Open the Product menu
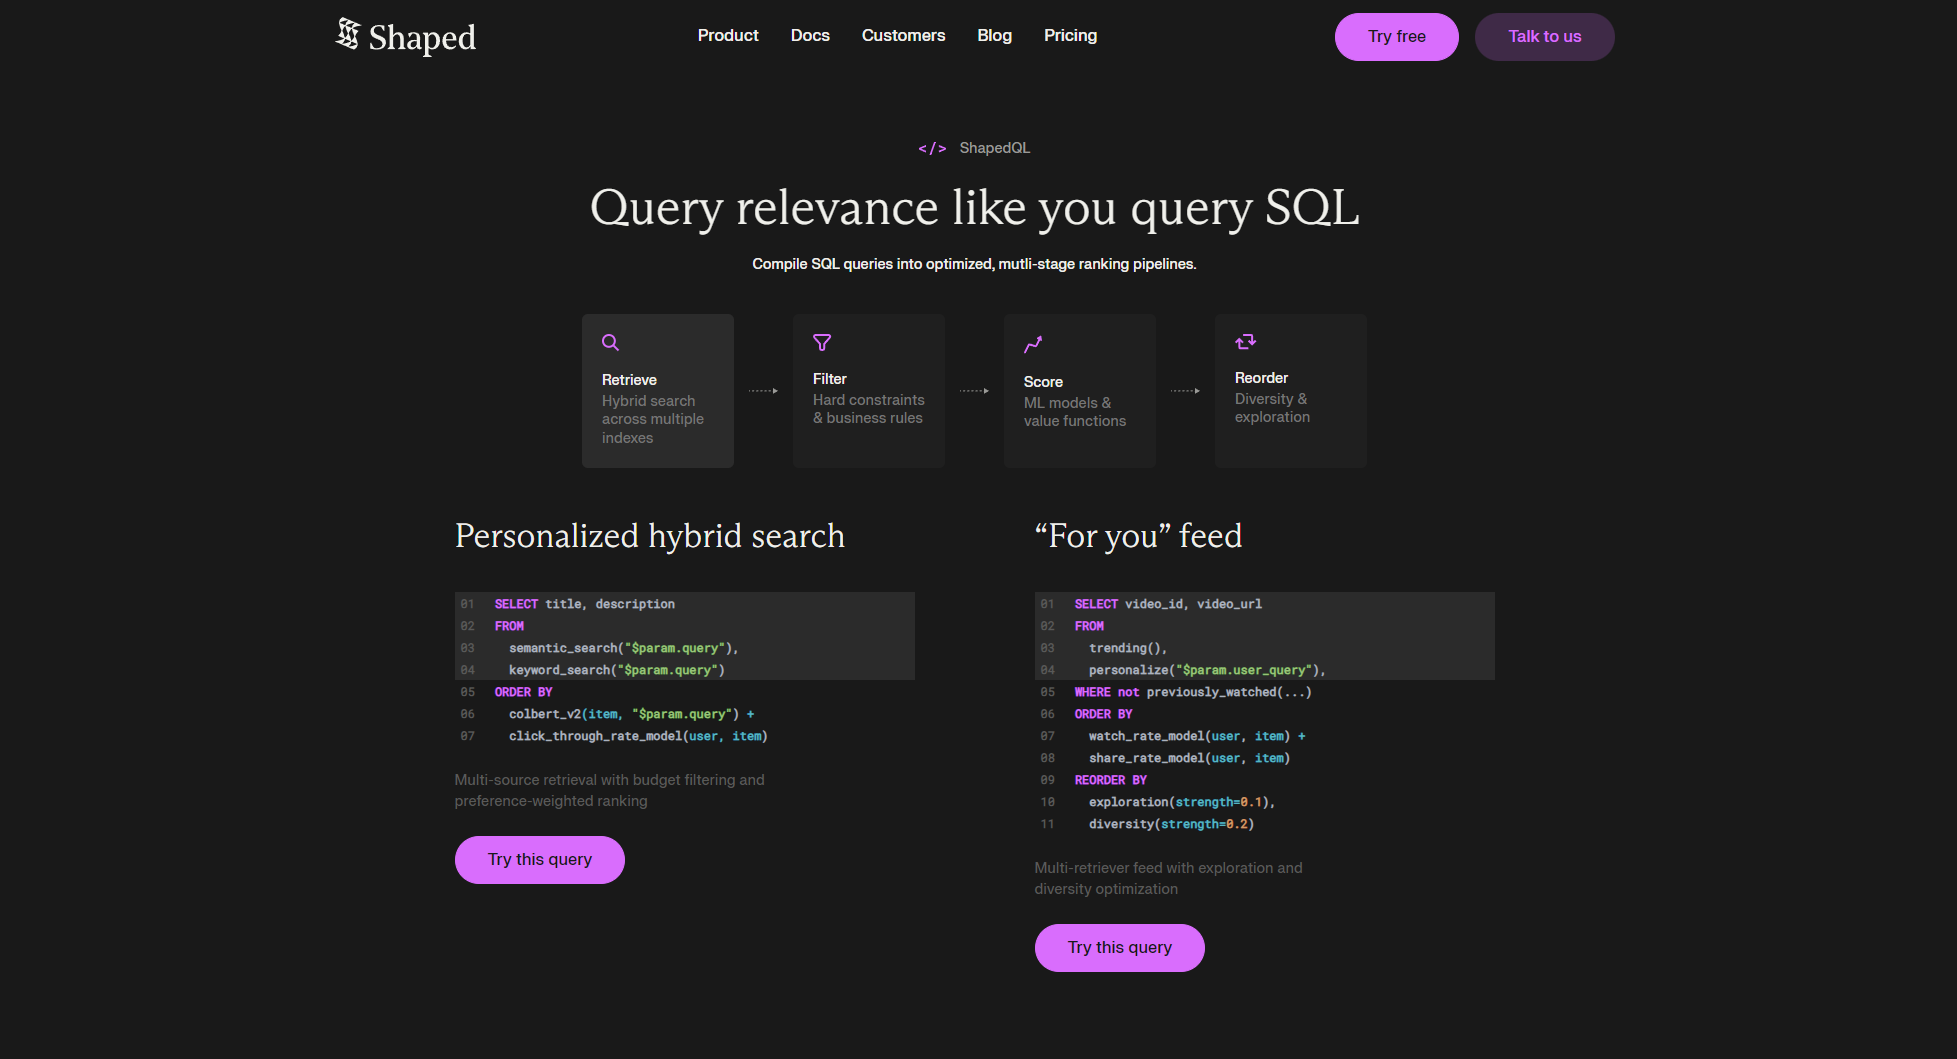 tap(727, 36)
